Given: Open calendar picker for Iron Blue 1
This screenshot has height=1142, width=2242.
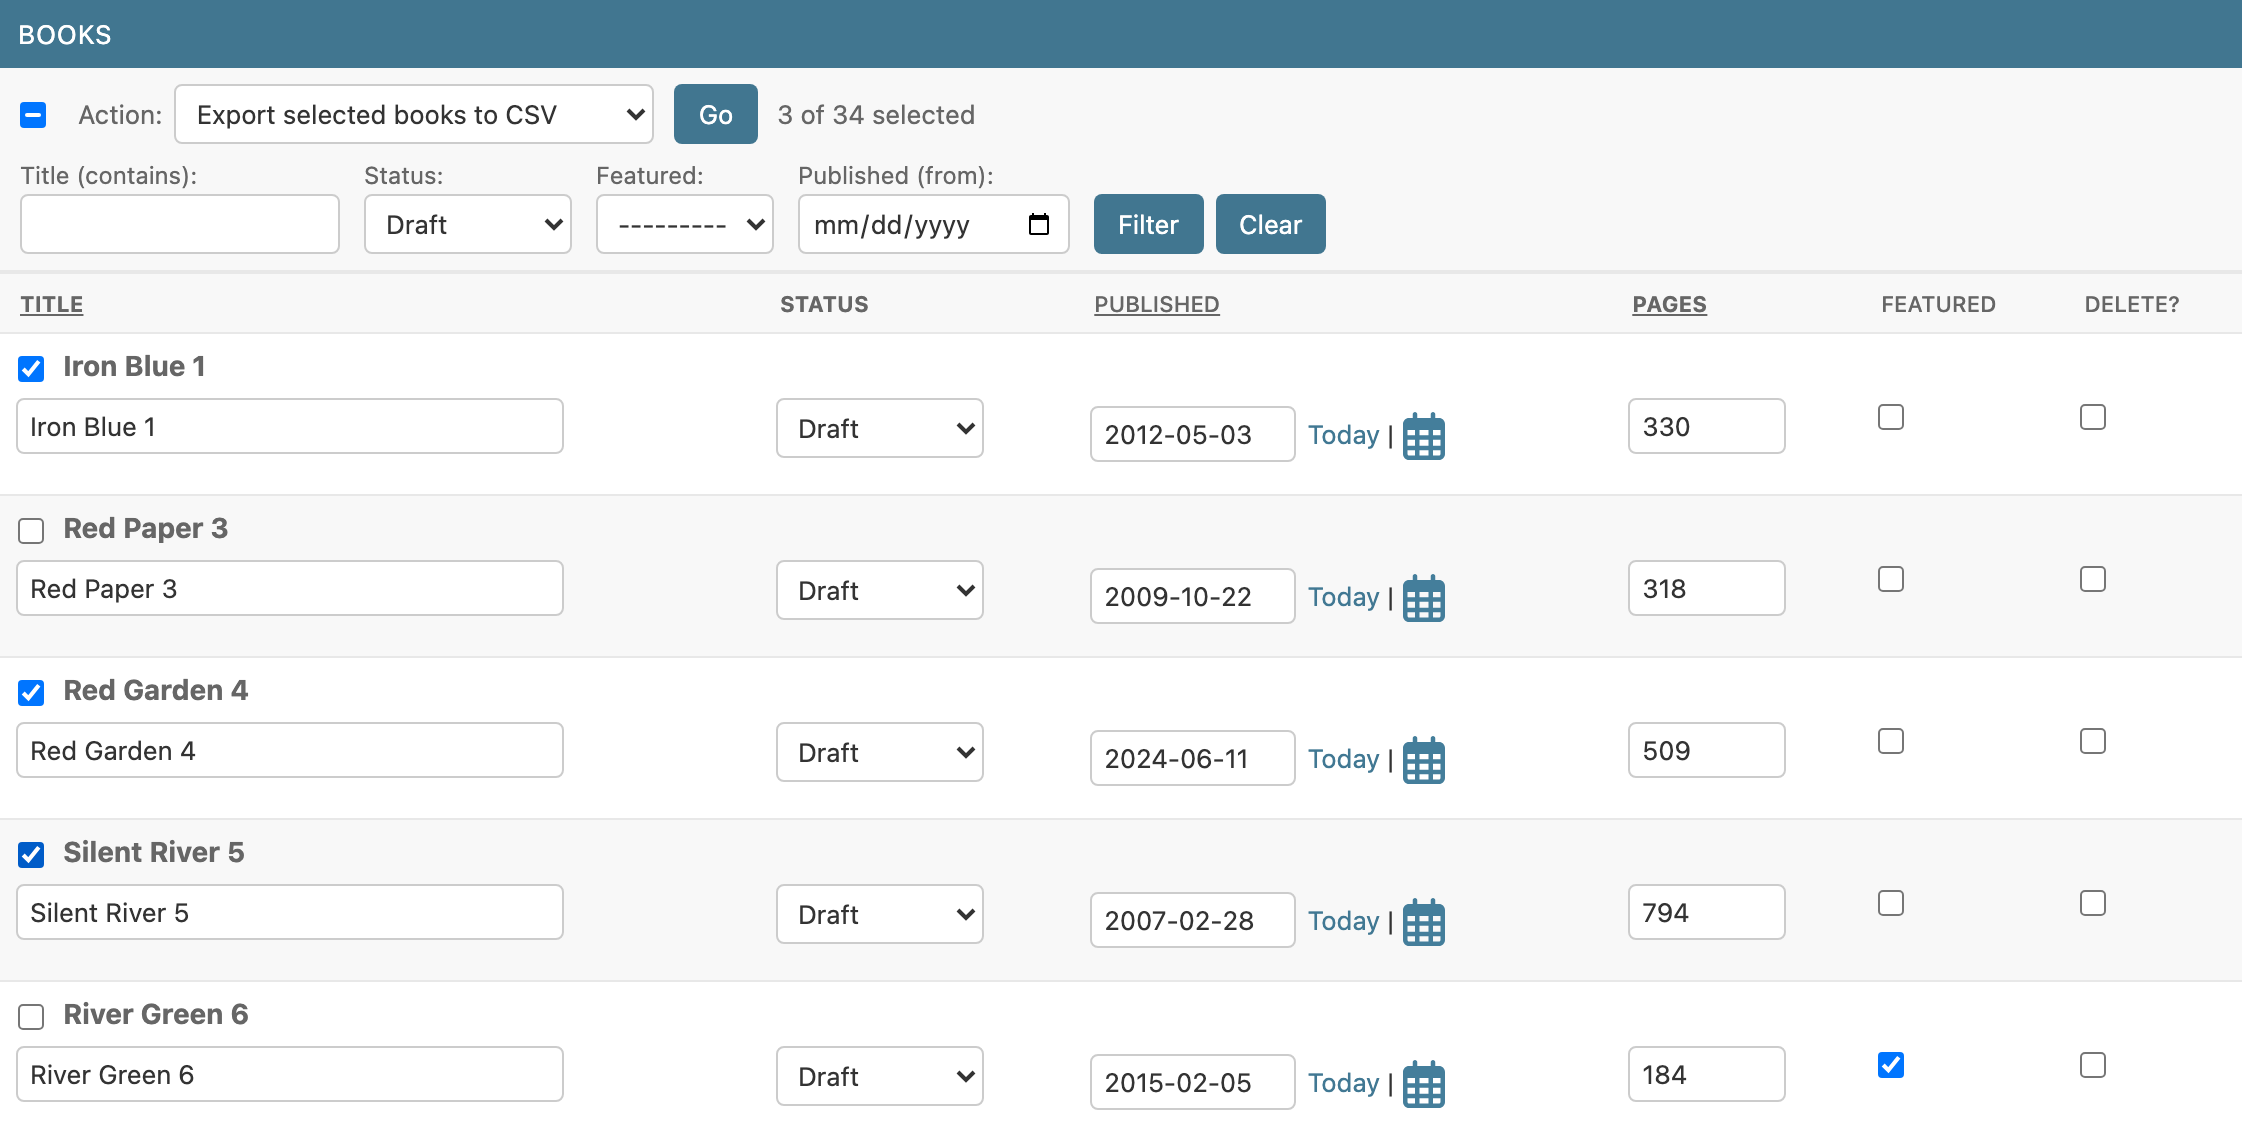Looking at the screenshot, I should (1424, 436).
